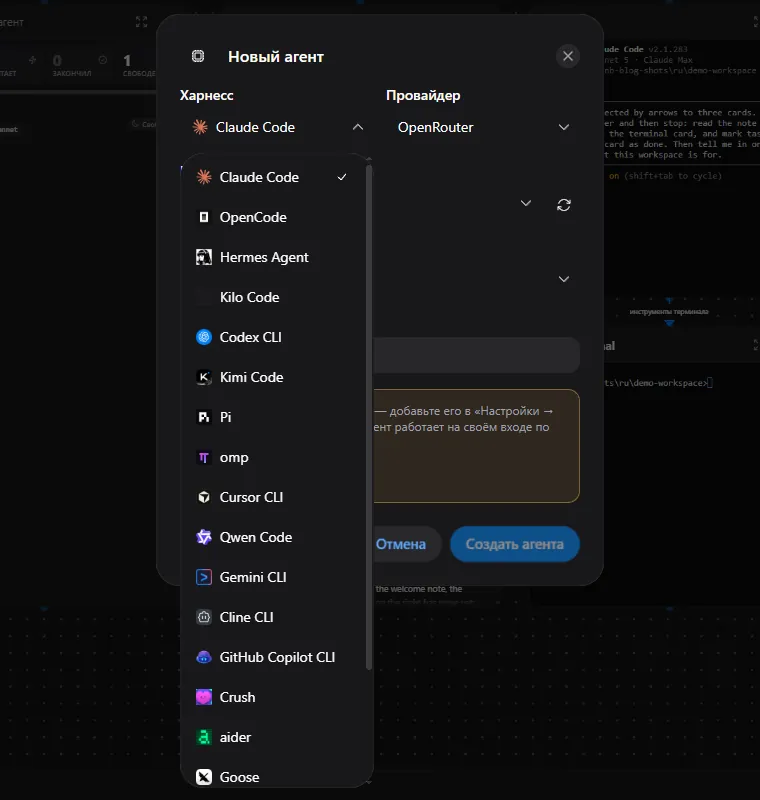The height and width of the screenshot is (800, 760).
Task: Click the pink Crush heart icon
Action: (x=204, y=697)
